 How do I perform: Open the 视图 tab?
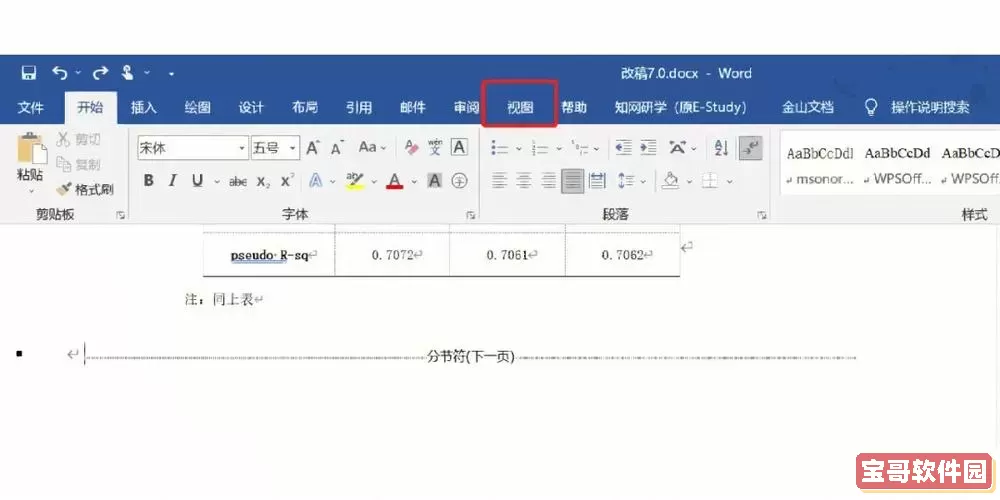click(x=520, y=107)
